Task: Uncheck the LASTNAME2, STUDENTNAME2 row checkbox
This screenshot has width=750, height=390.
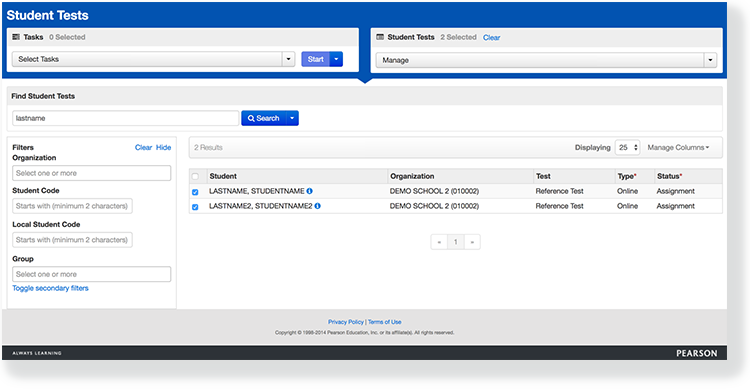Action: [x=195, y=207]
